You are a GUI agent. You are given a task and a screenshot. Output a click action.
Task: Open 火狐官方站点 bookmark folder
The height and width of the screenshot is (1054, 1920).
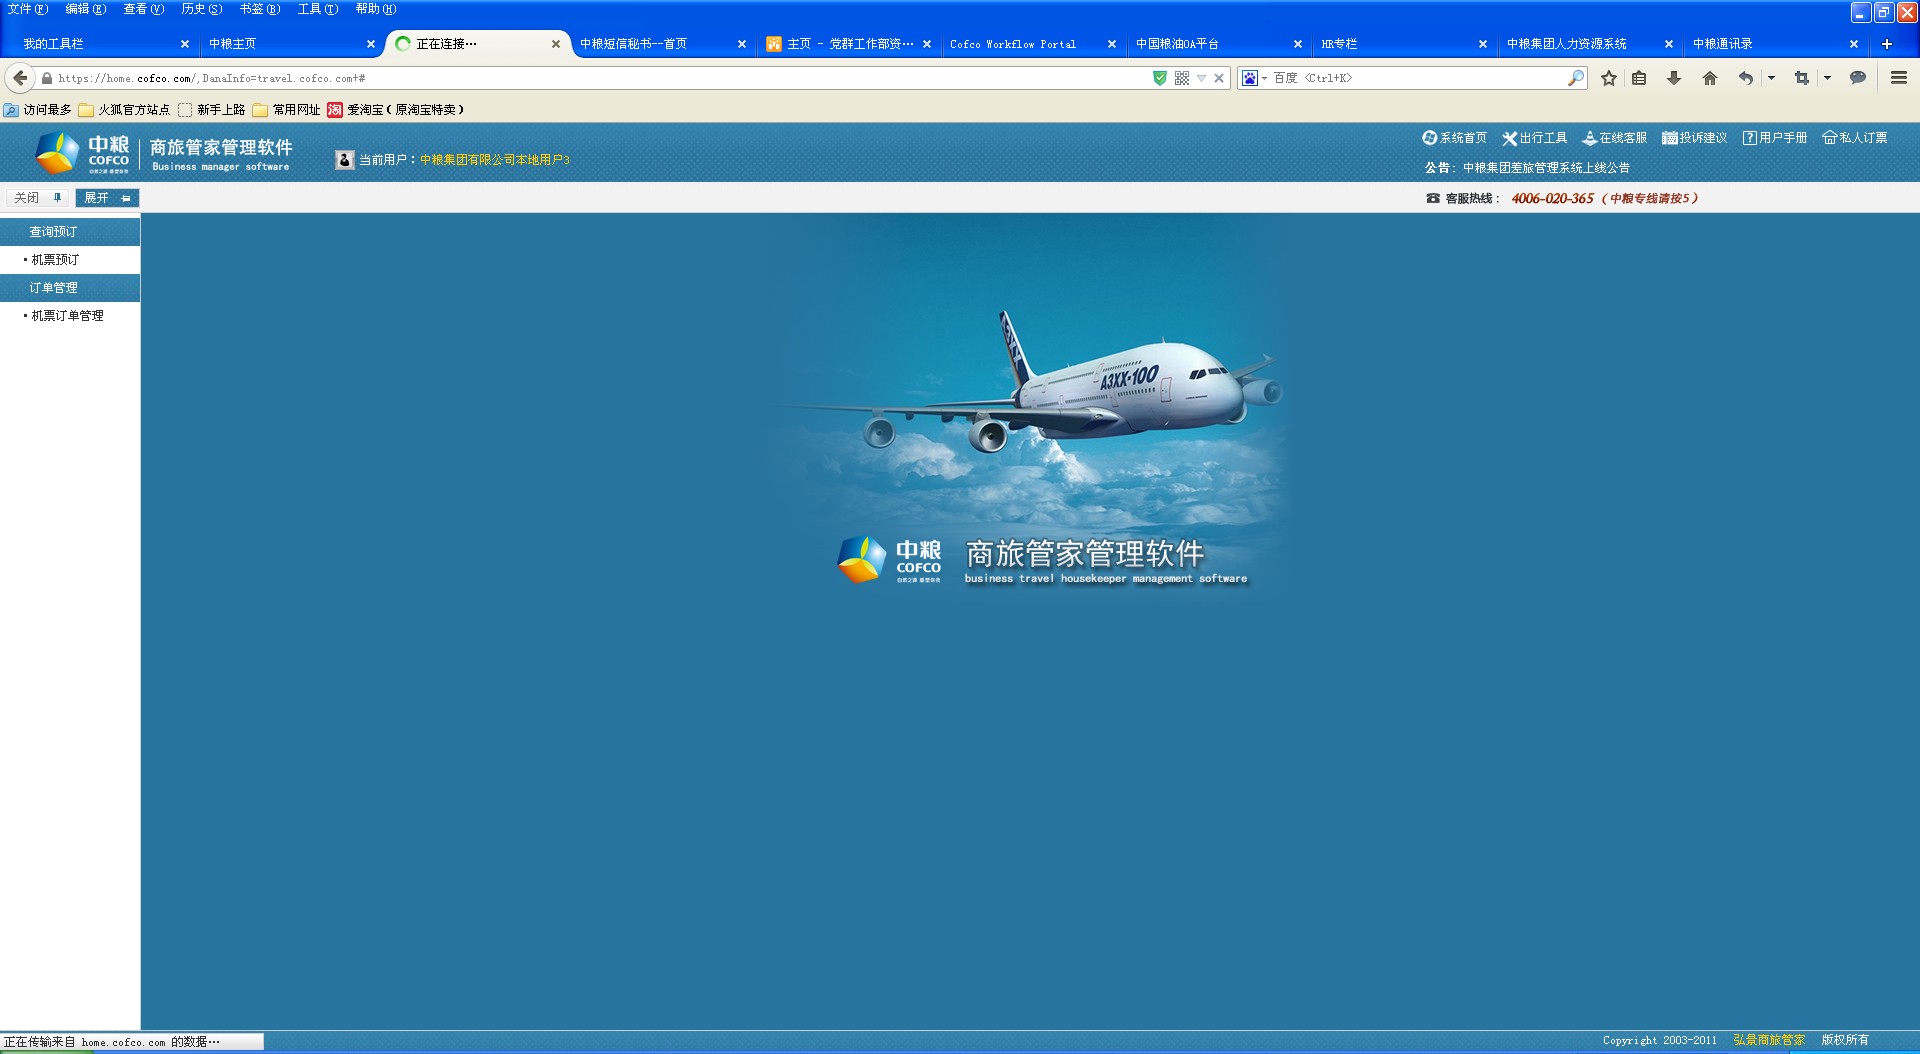(x=124, y=110)
